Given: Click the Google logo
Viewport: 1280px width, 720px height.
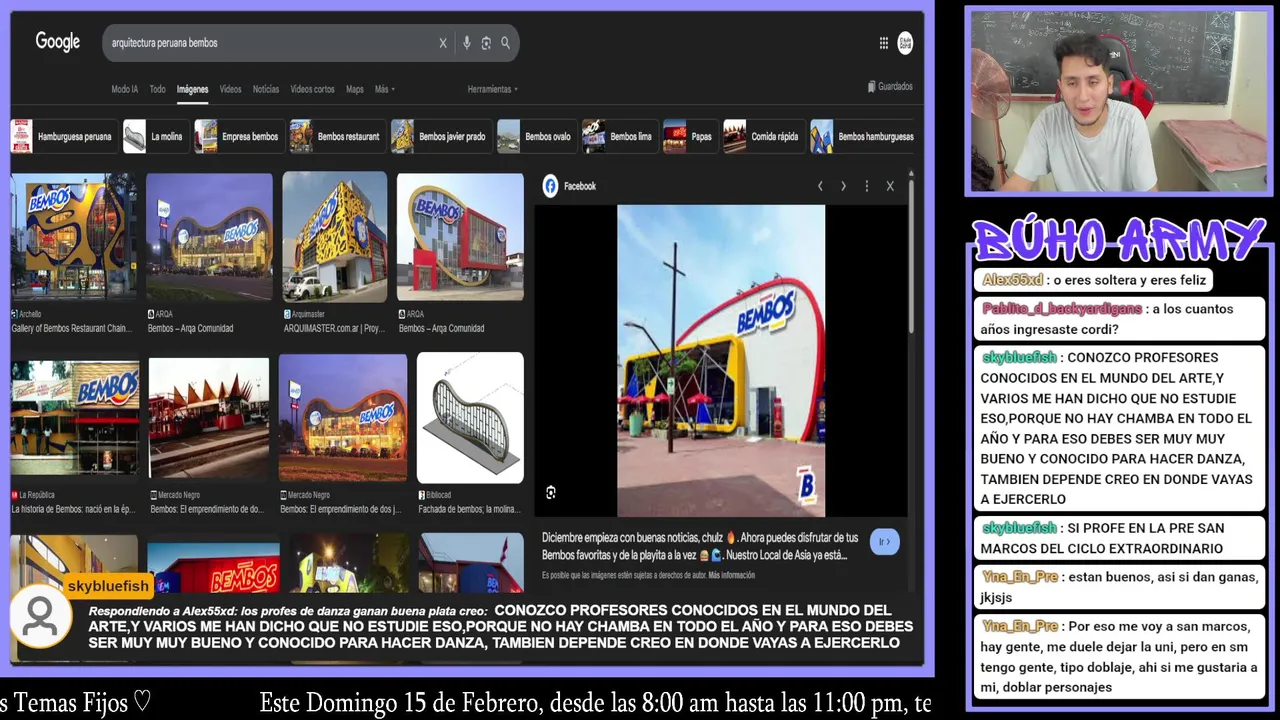Looking at the screenshot, I should click(57, 42).
